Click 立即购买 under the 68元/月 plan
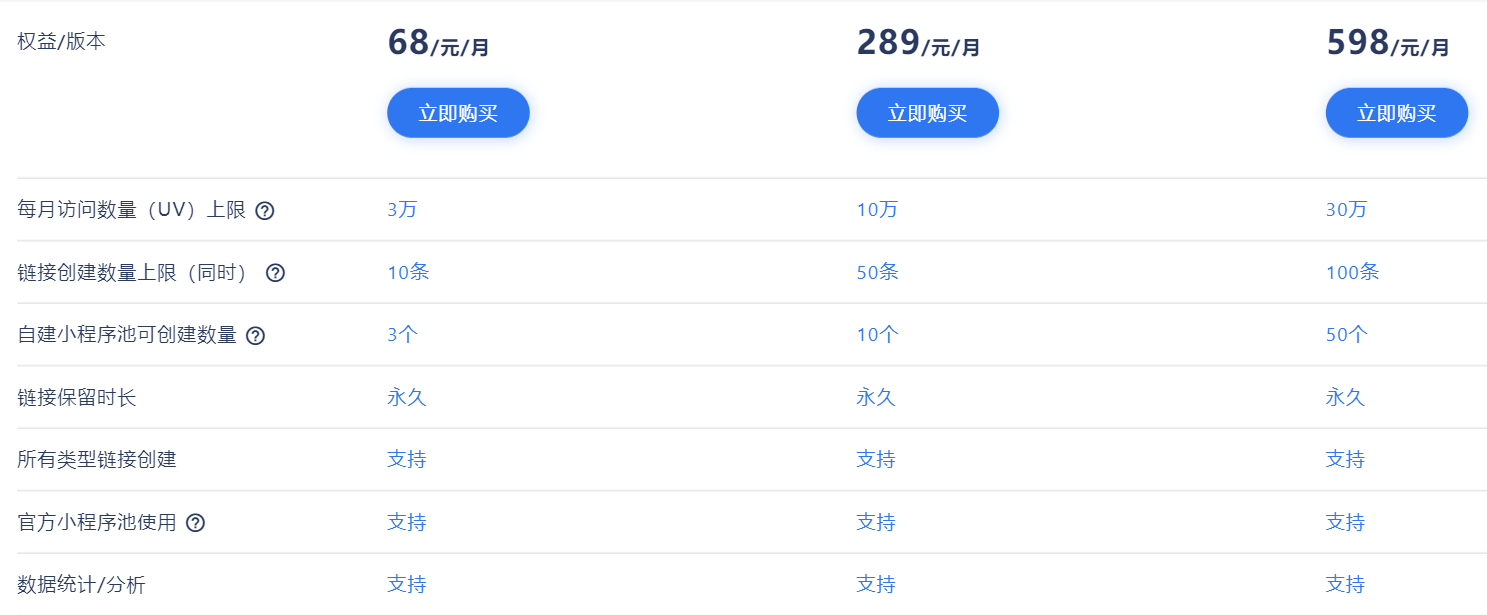 pyautogui.click(x=458, y=112)
